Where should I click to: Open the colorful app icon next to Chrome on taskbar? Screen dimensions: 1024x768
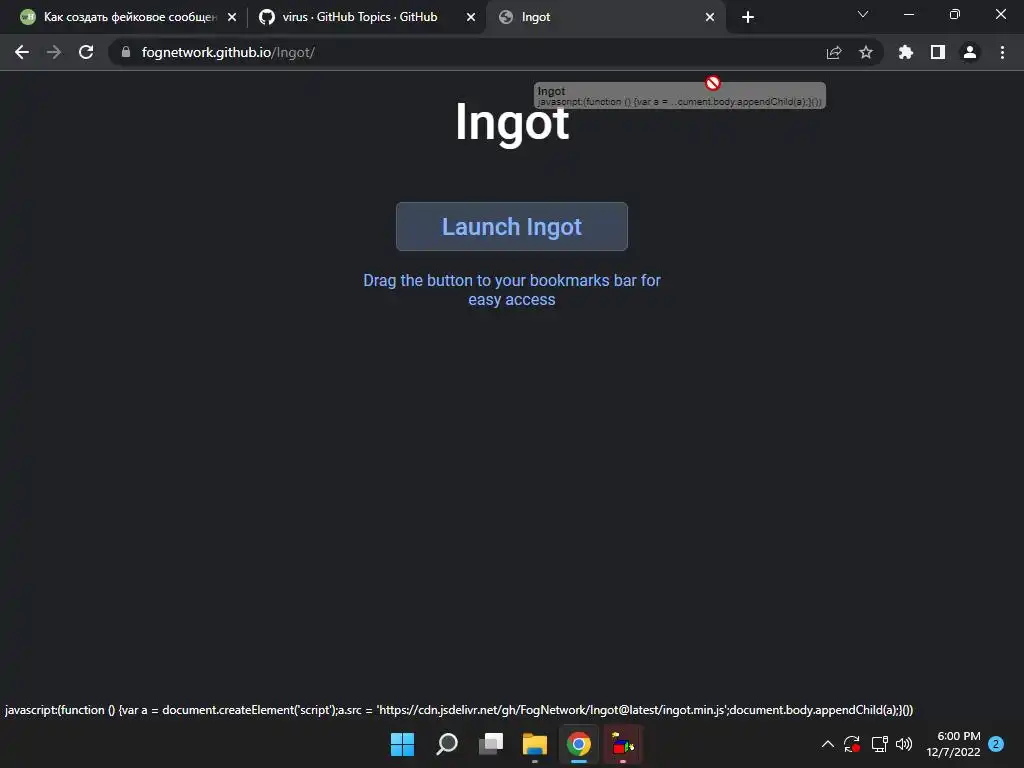[623, 744]
